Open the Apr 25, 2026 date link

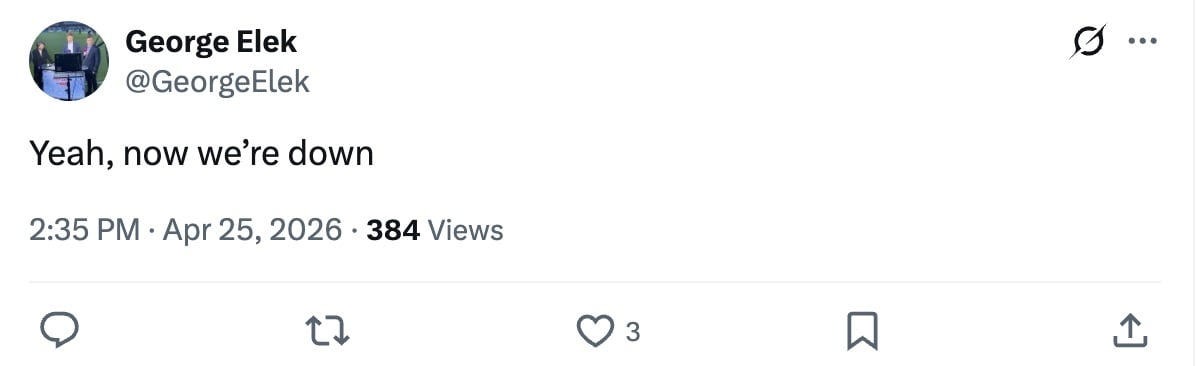click(252, 231)
